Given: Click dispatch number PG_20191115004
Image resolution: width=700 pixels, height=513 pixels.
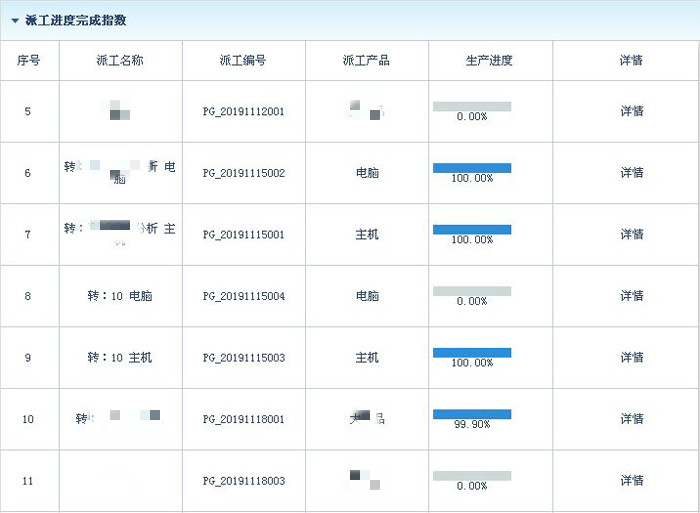Looking at the screenshot, I should 243,297.
